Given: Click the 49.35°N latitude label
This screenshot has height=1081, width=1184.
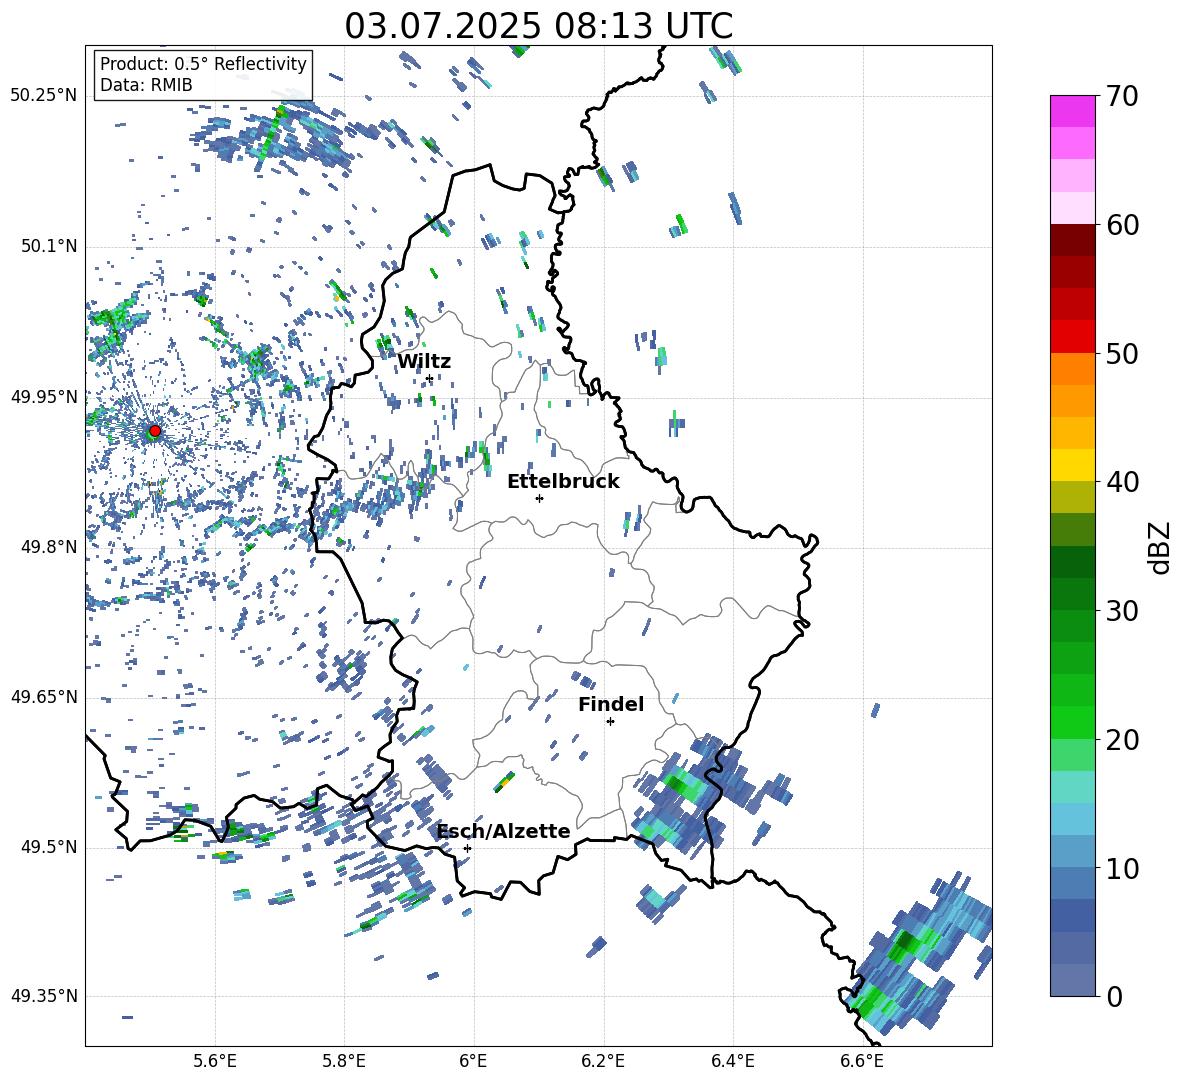Looking at the screenshot, I should point(44,996).
